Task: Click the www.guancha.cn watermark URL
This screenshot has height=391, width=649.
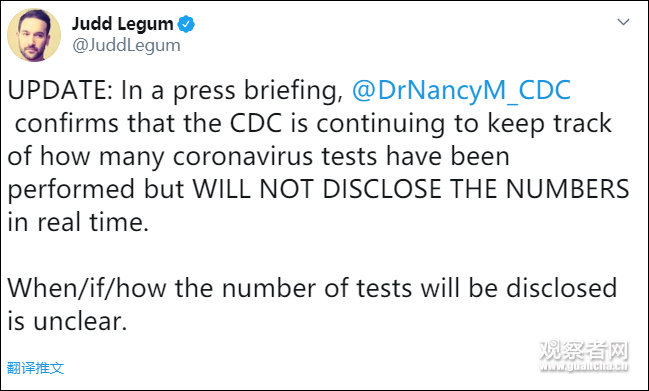Action: point(584,366)
